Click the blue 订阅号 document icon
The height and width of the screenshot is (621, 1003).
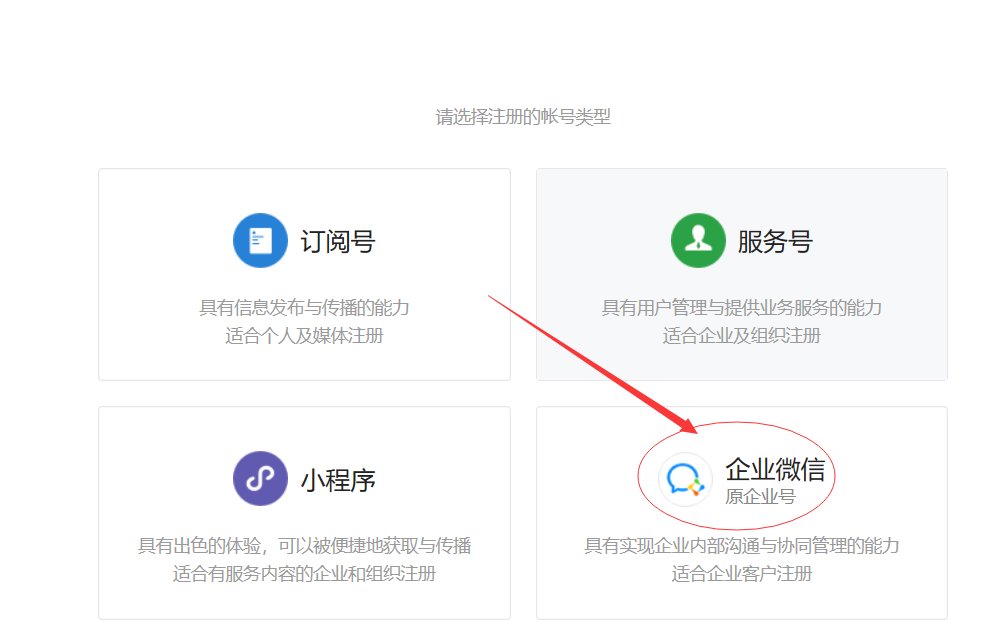point(259,240)
